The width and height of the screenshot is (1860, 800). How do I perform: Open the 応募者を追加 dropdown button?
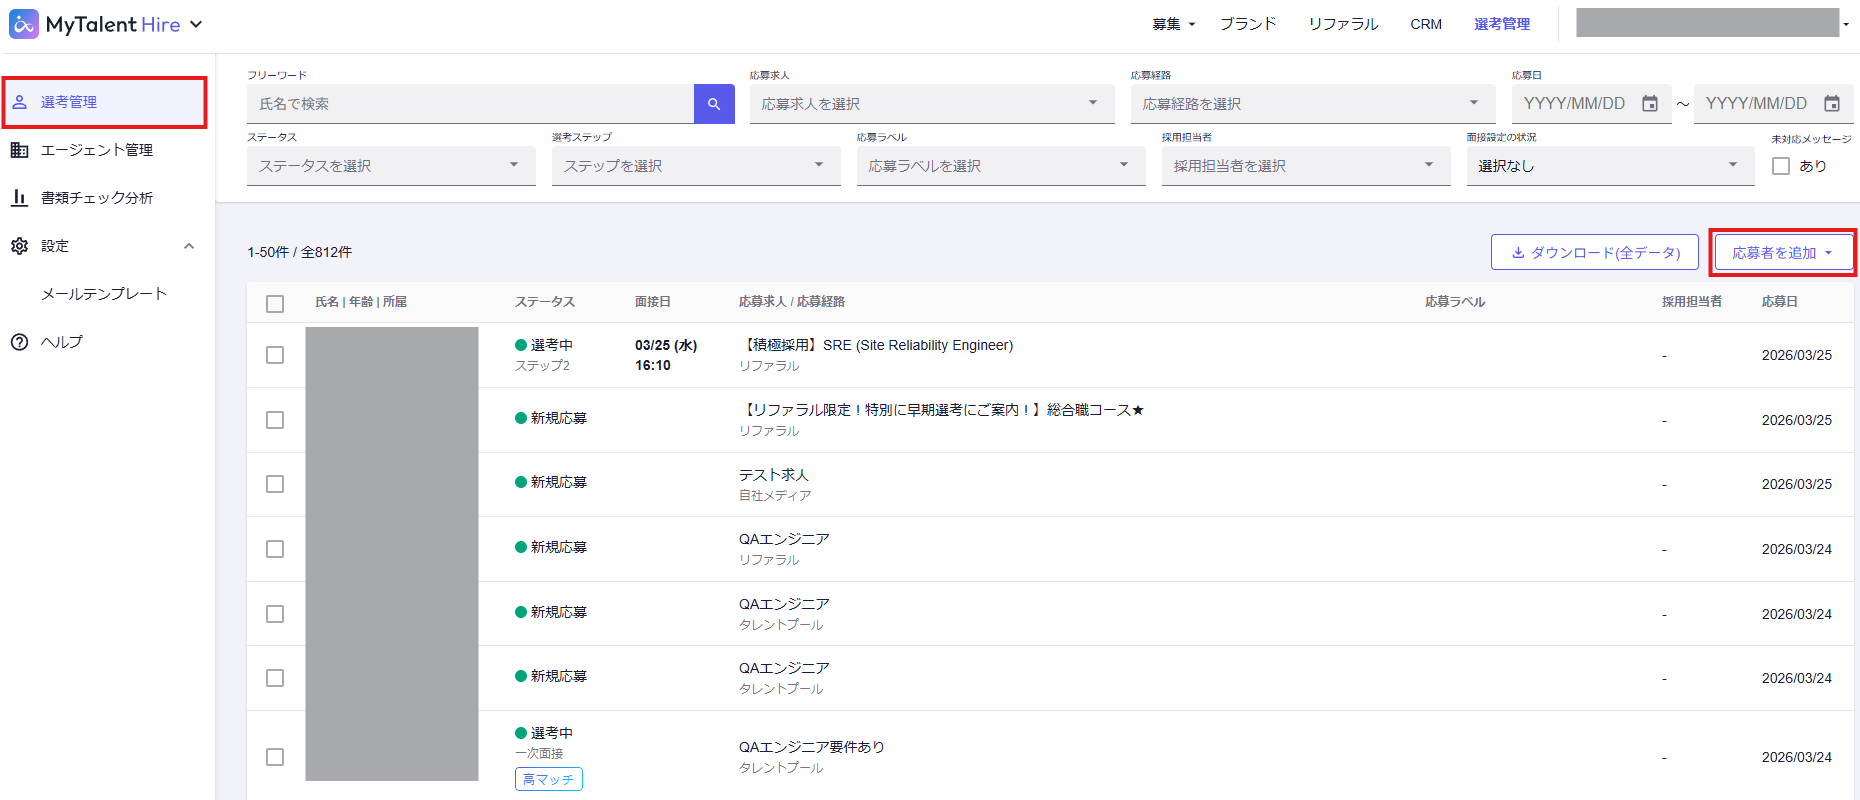click(1783, 253)
